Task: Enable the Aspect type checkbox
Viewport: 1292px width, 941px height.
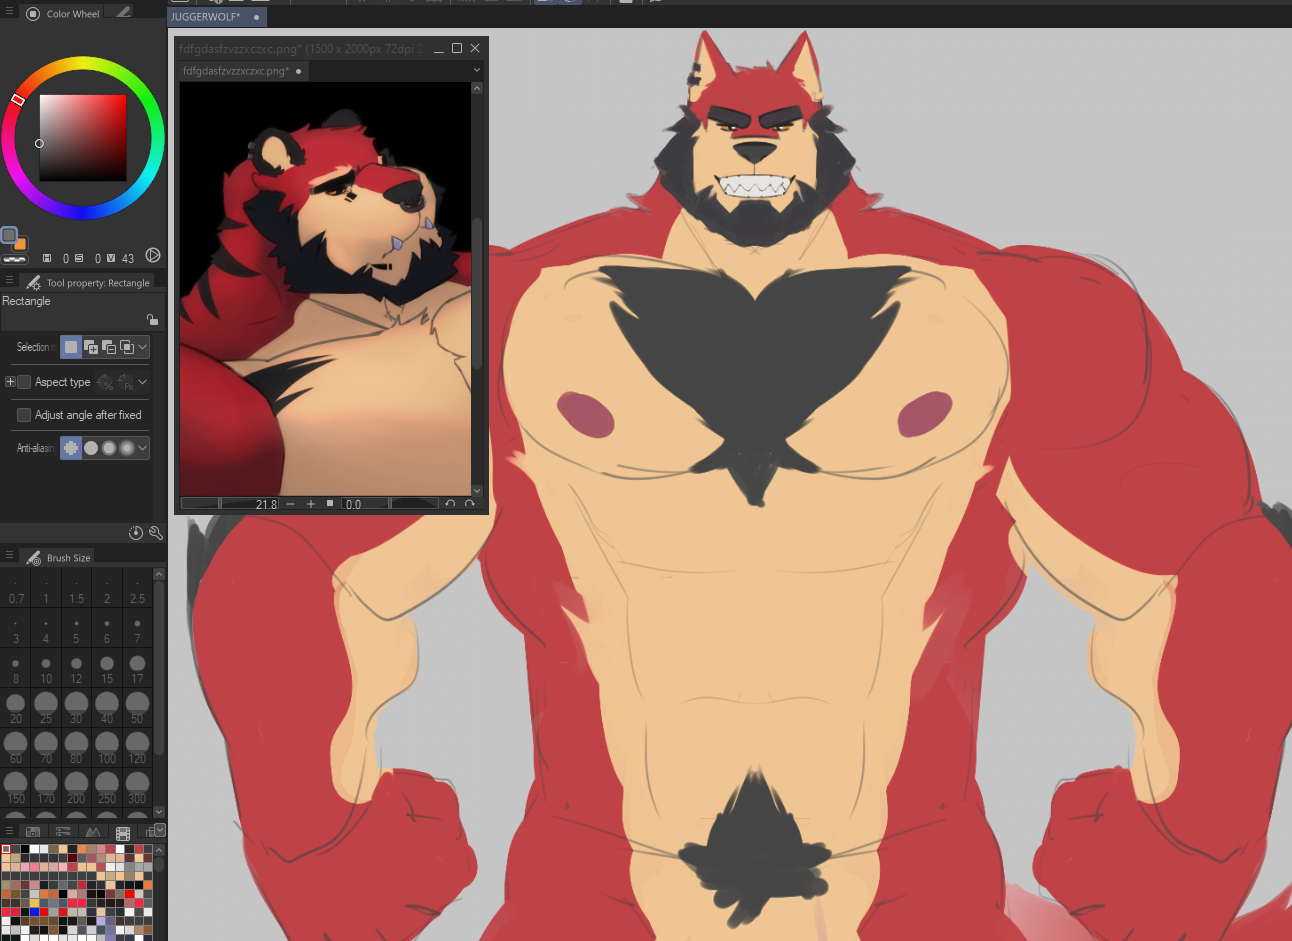Action: [24, 382]
